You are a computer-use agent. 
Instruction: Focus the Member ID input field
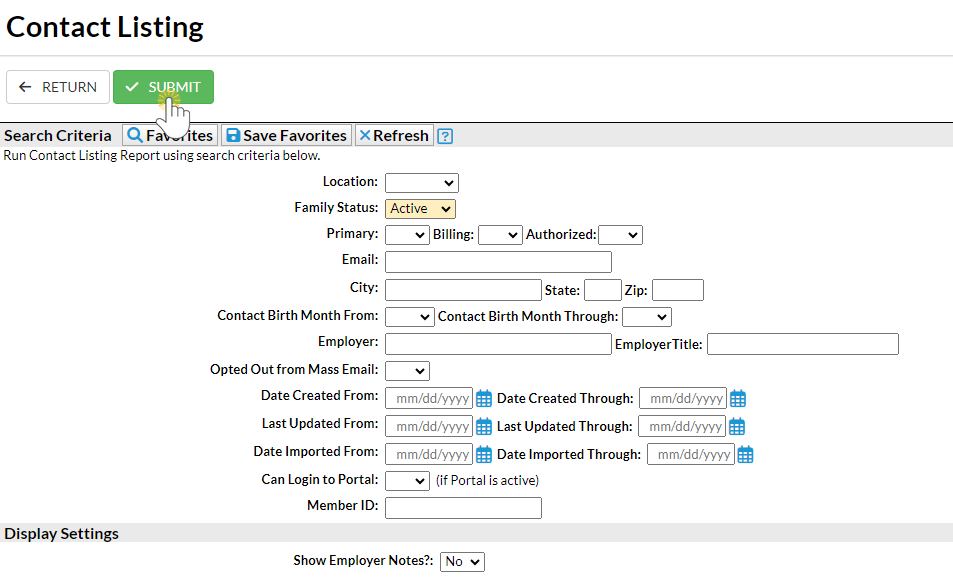click(x=463, y=508)
